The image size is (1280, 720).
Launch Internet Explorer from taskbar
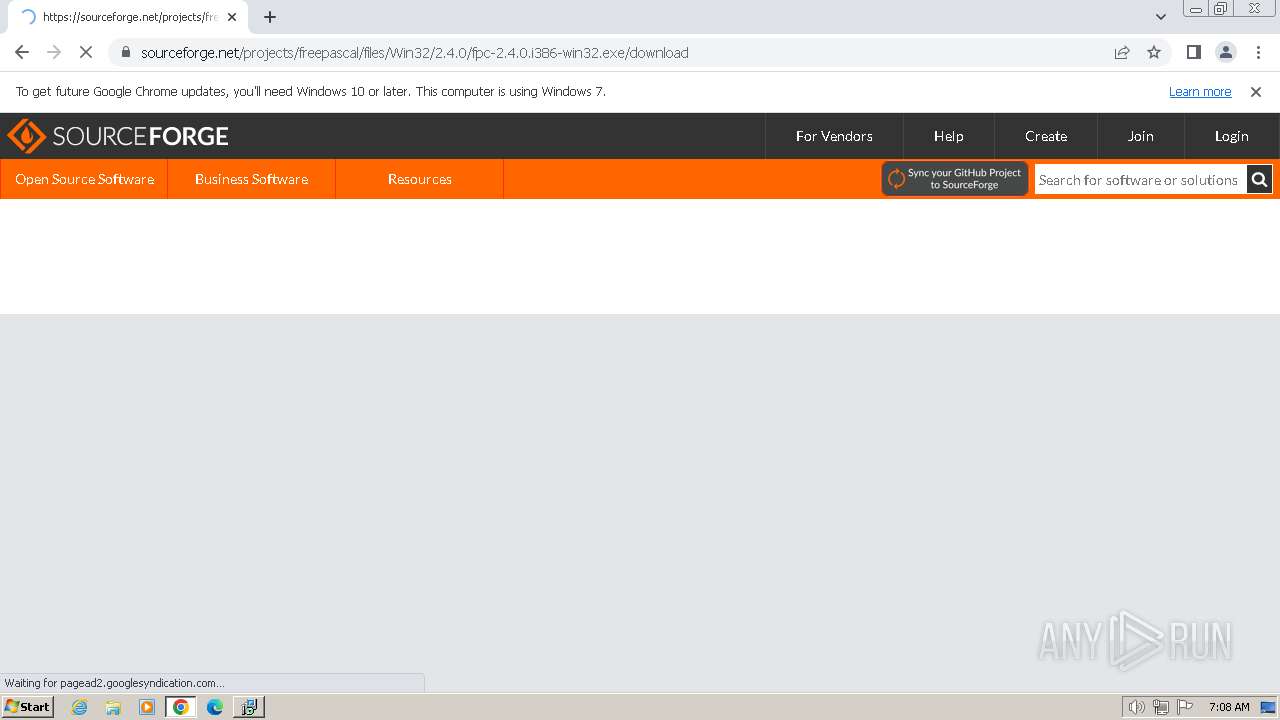80,707
